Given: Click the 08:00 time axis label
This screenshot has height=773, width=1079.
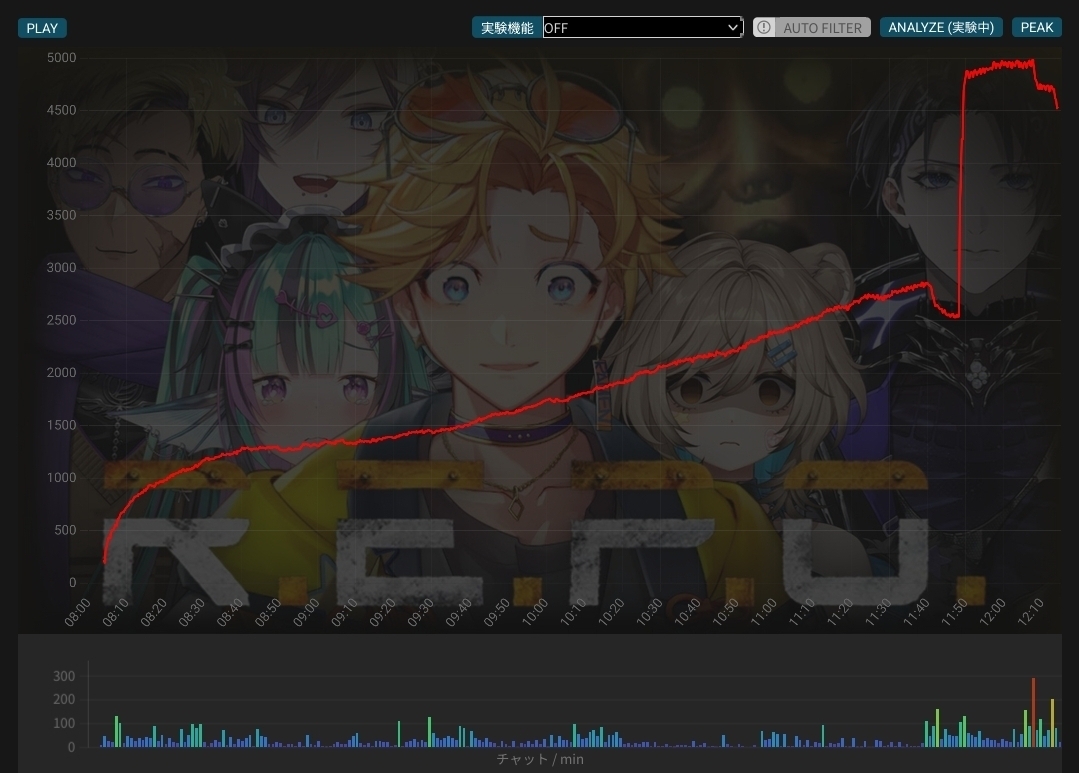Looking at the screenshot, I should 78,613.
